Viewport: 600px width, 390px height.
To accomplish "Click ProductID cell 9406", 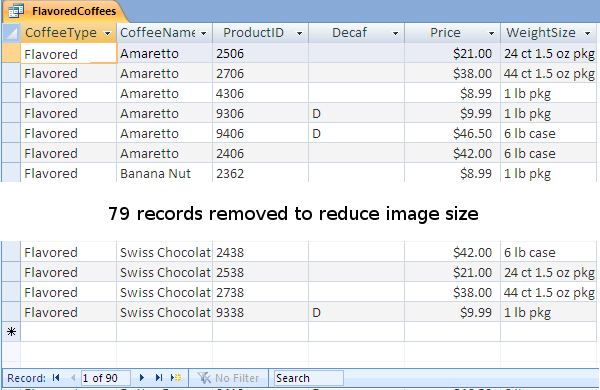I will pos(261,133).
